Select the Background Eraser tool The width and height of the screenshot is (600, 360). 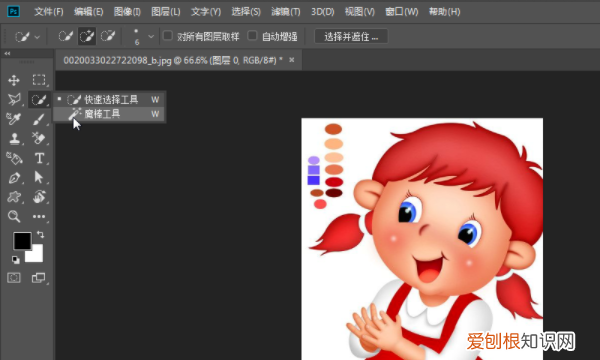click(x=39, y=138)
